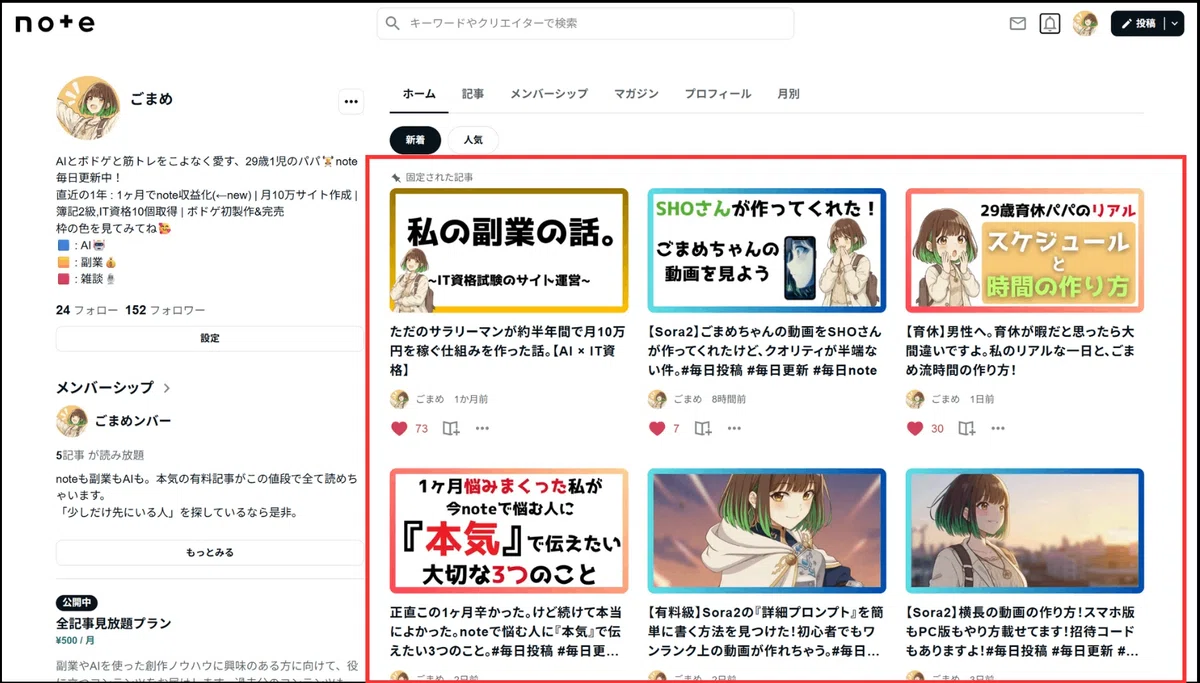Open 29歳育休パパのリアル thumbnail
1200x683 pixels.
pos(1025,251)
